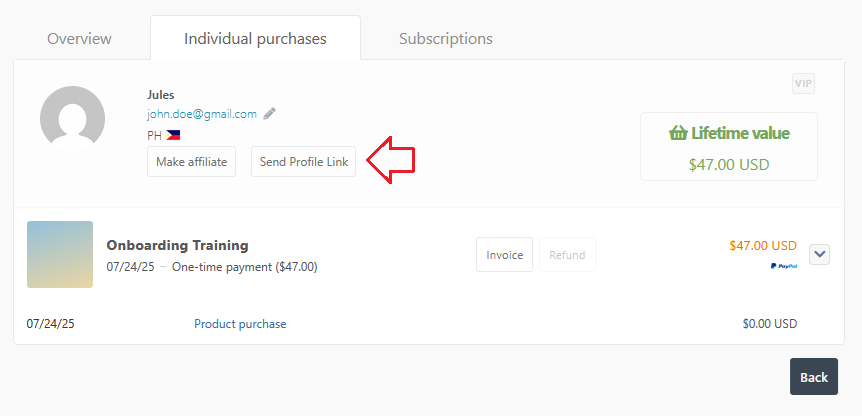Click the grey profile avatar picture

tap(72, 119)
